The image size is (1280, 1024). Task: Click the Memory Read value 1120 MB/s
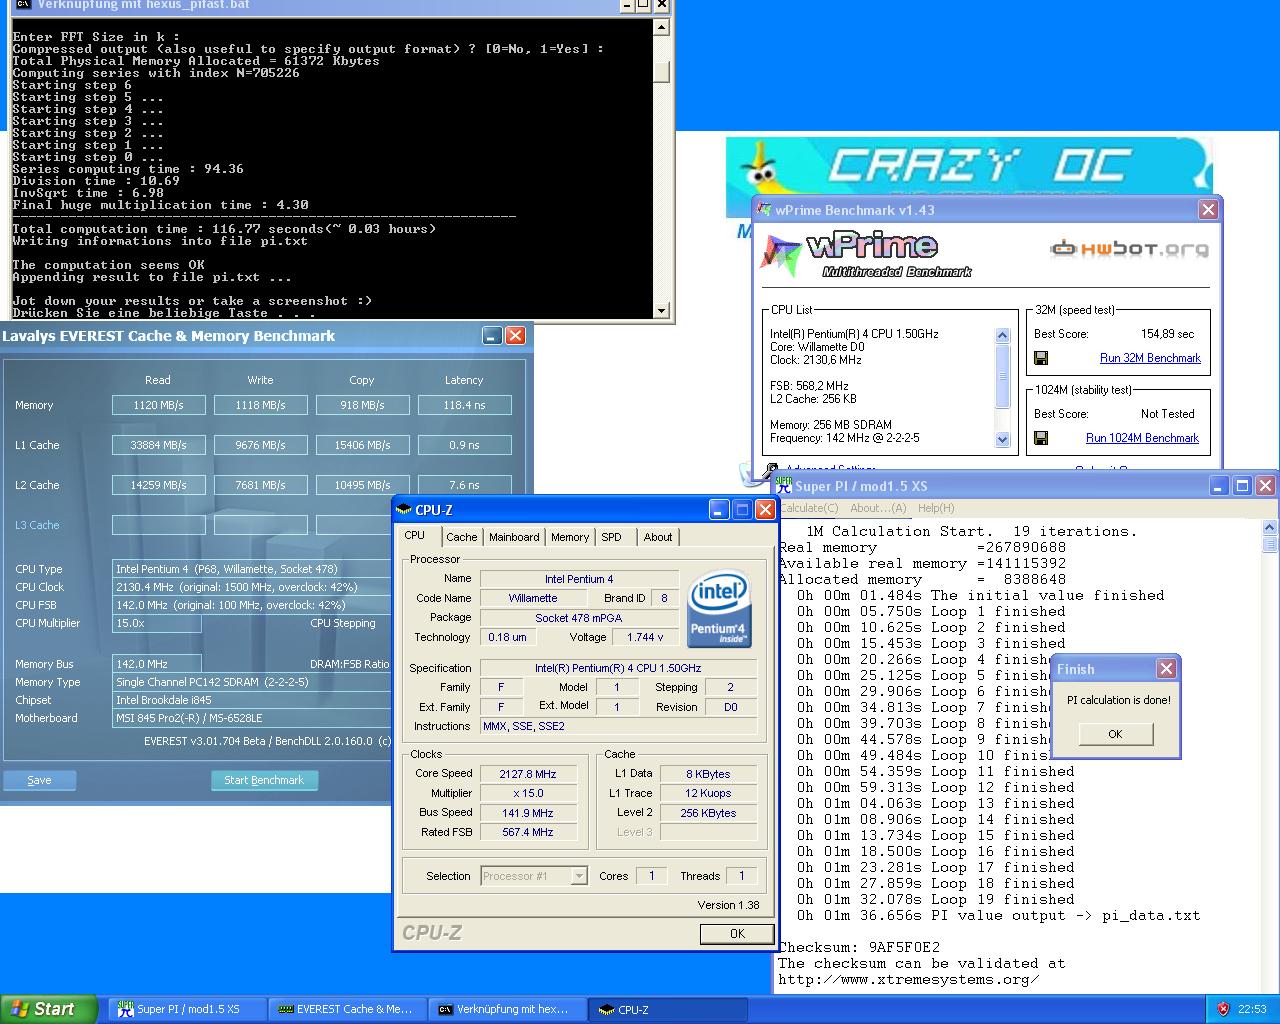(159, 405)
